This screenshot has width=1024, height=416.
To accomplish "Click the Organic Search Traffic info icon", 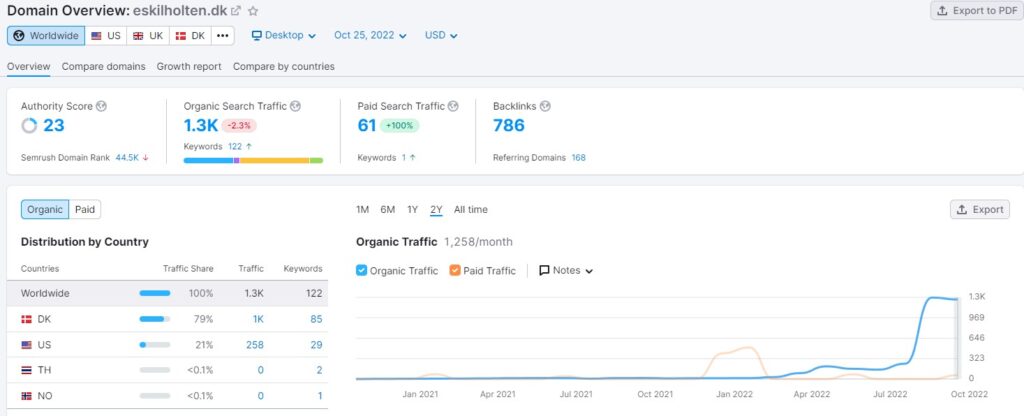I will pyautogui.click(x=295, y=106).
